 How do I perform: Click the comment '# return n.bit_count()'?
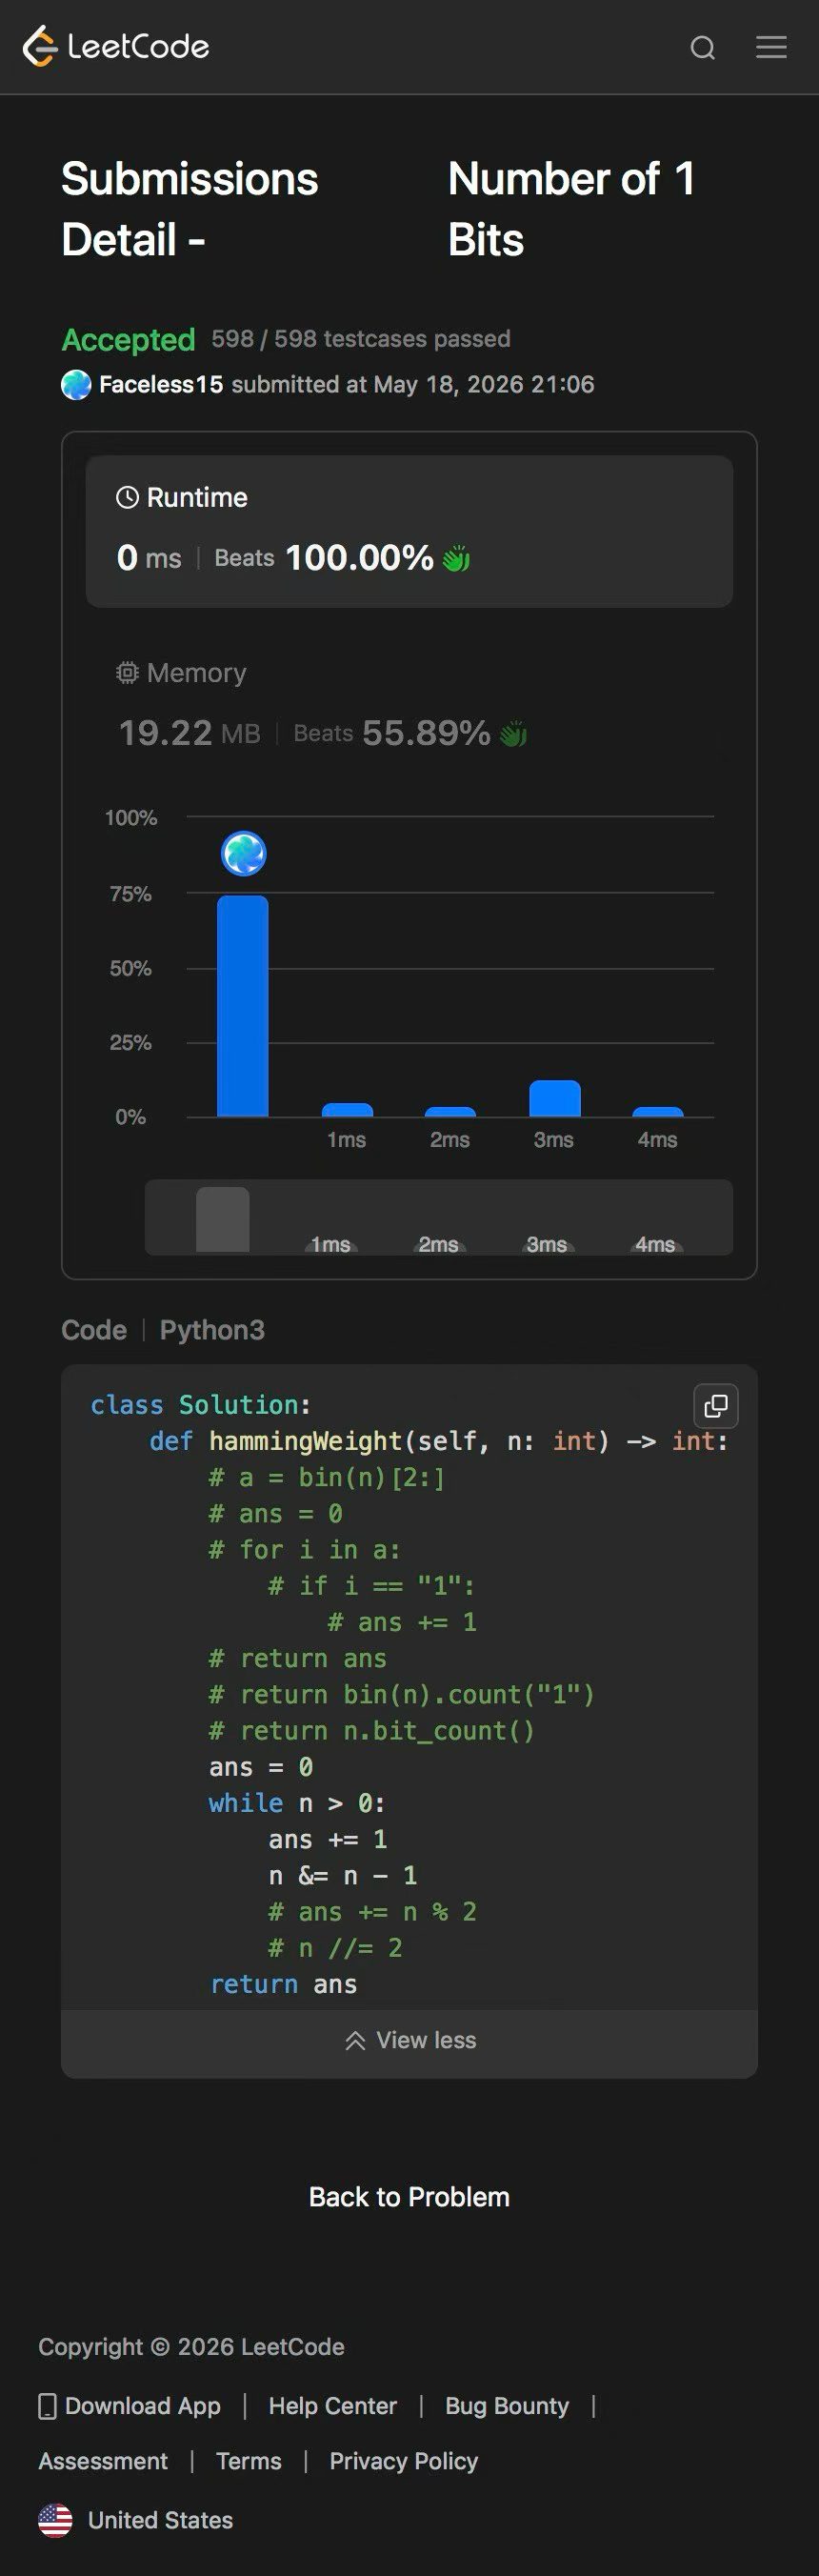[372, 1731]
